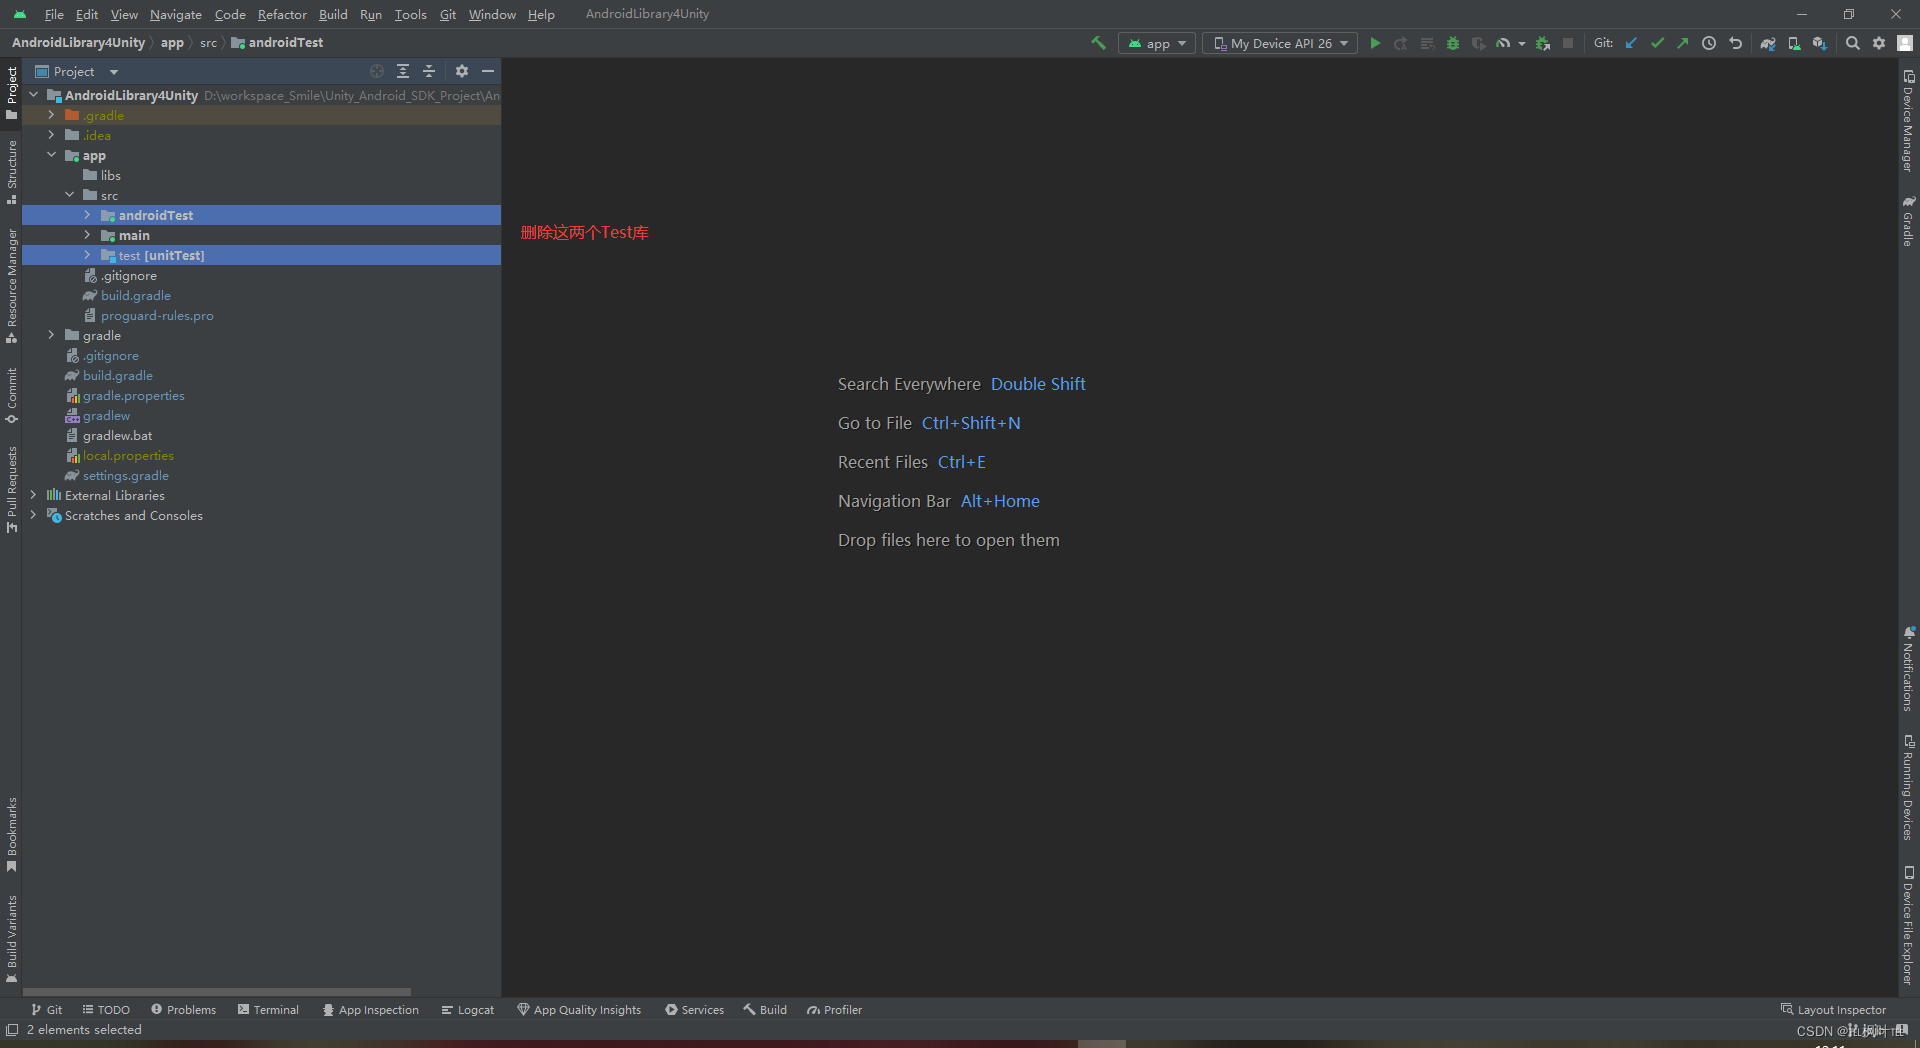Open the 'app' run configuration dropdown
Viewport: 1920px width, 1048px height.
pyautogui.click(x=1156, y=43)
